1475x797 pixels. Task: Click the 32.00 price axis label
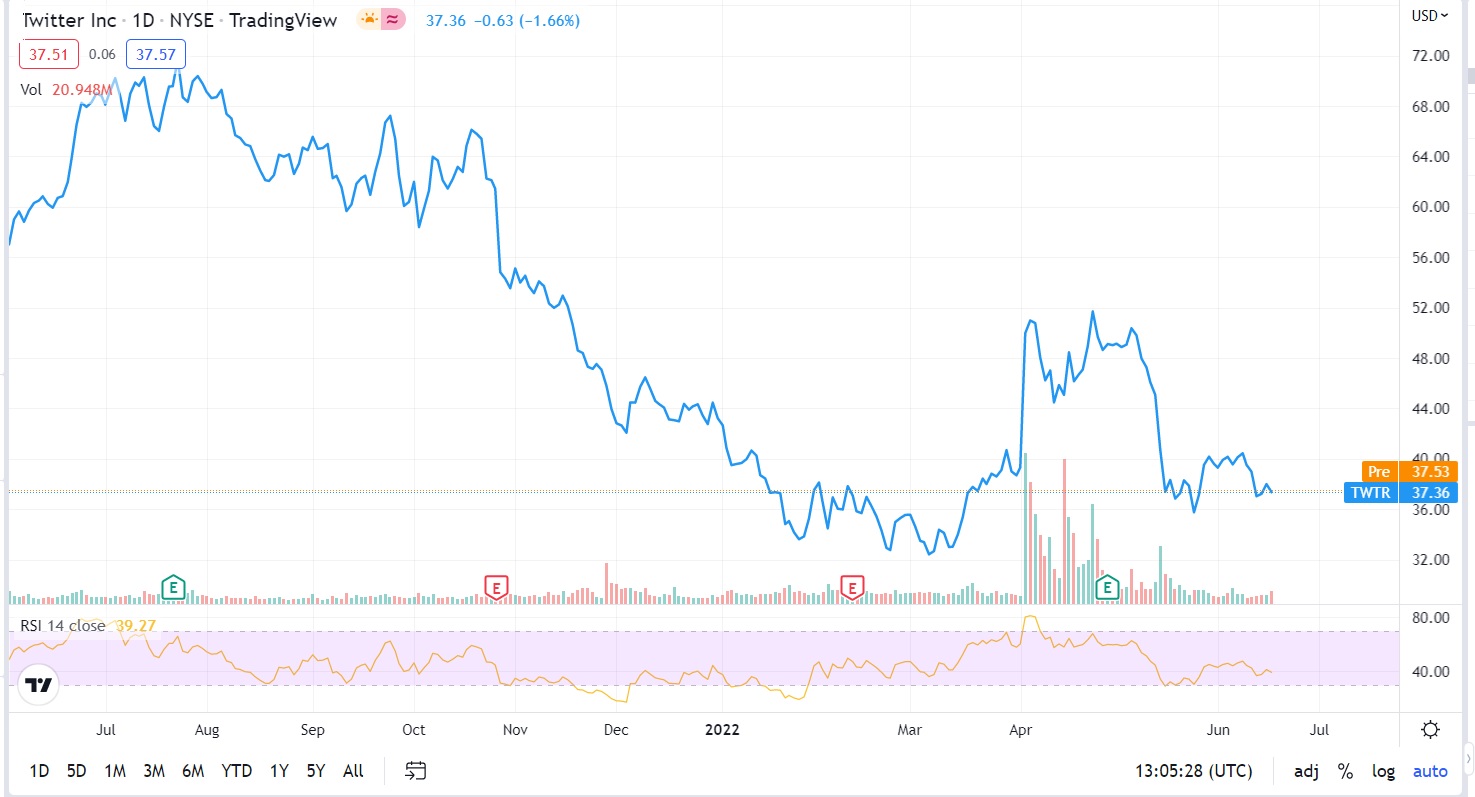1430,560
